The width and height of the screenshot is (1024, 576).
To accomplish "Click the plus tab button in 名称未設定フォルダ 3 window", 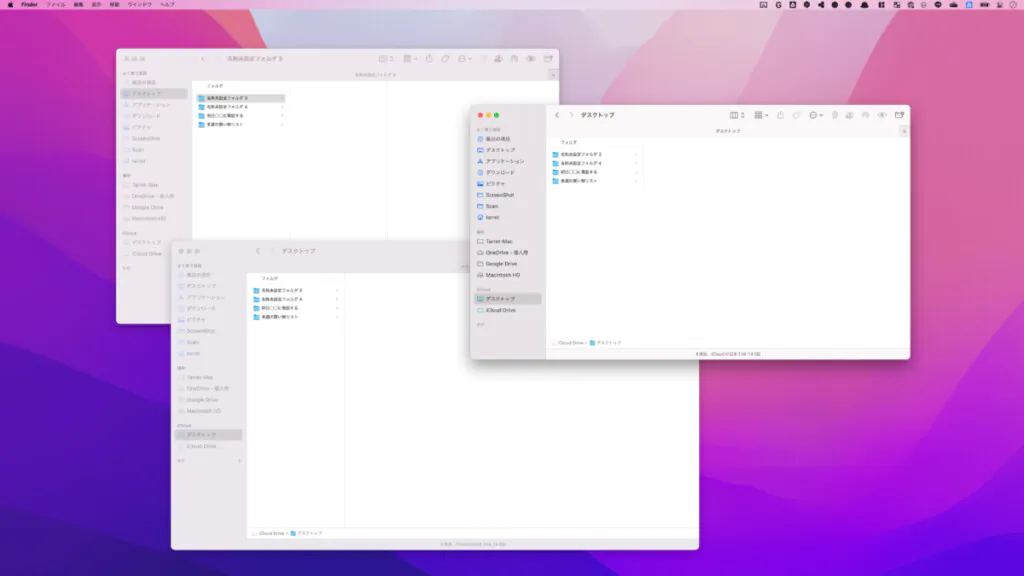I will tap(553, 75).
